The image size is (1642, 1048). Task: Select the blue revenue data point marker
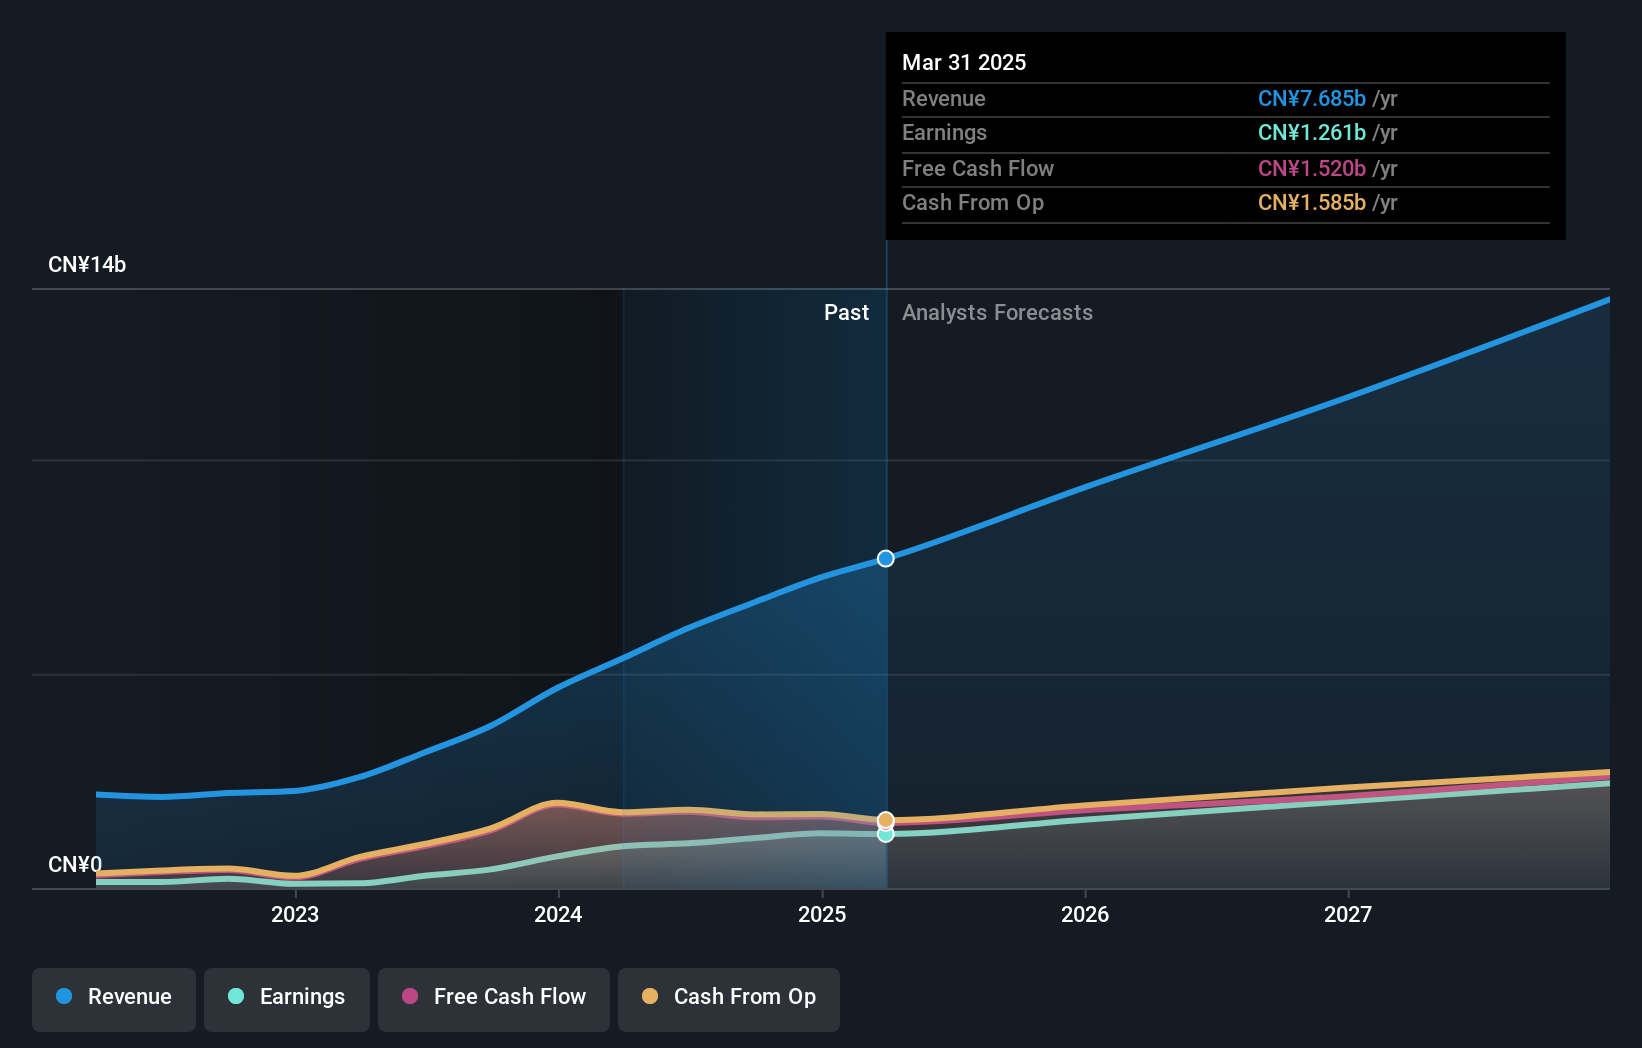click(885, 559)
